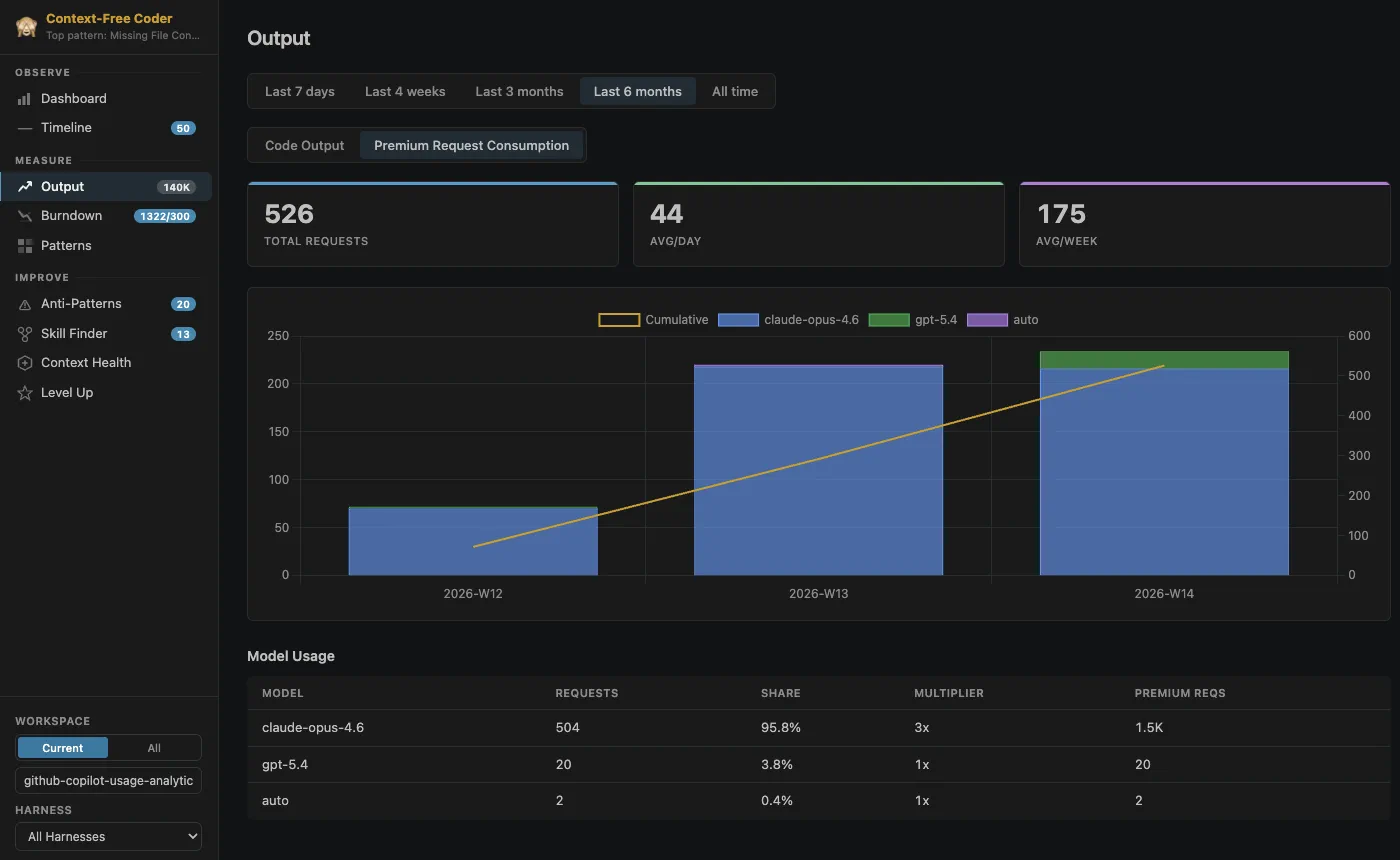The width and height of the screenshot is (1400, 860).
Task: Select the Last 4 weeks range
Action: pos(405,91)
